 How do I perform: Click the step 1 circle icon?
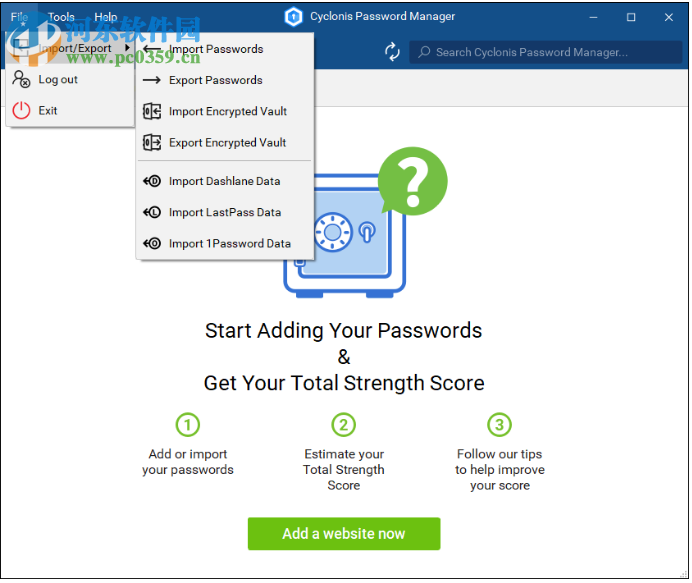pyautogui.click(x=188, y=425)
